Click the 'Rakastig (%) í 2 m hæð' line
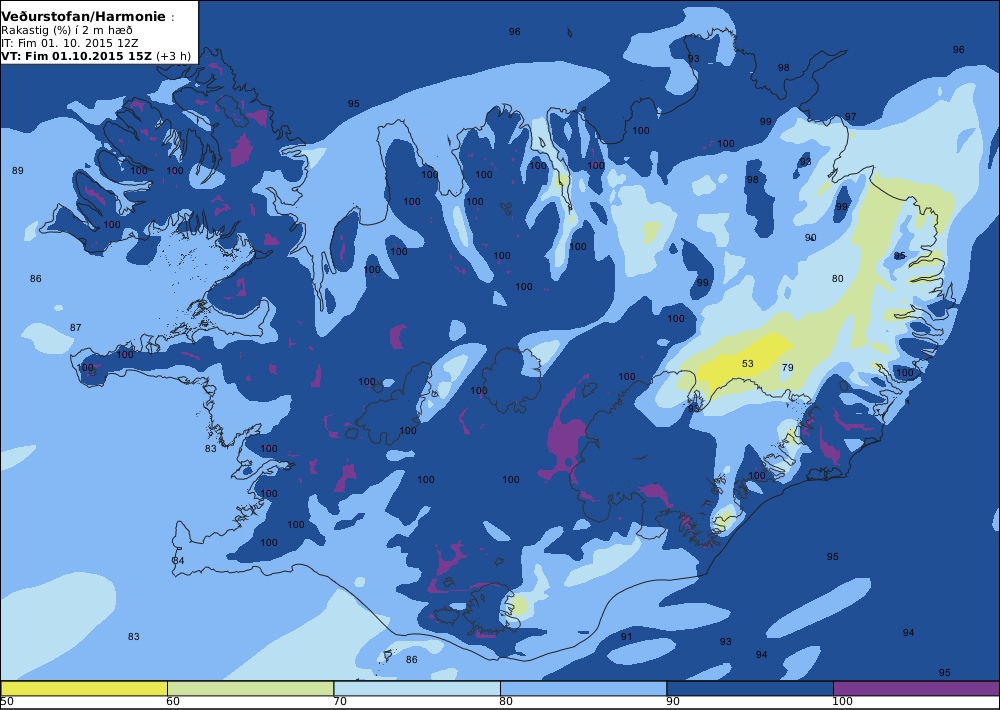1000x710 pixels. [66, 31]
